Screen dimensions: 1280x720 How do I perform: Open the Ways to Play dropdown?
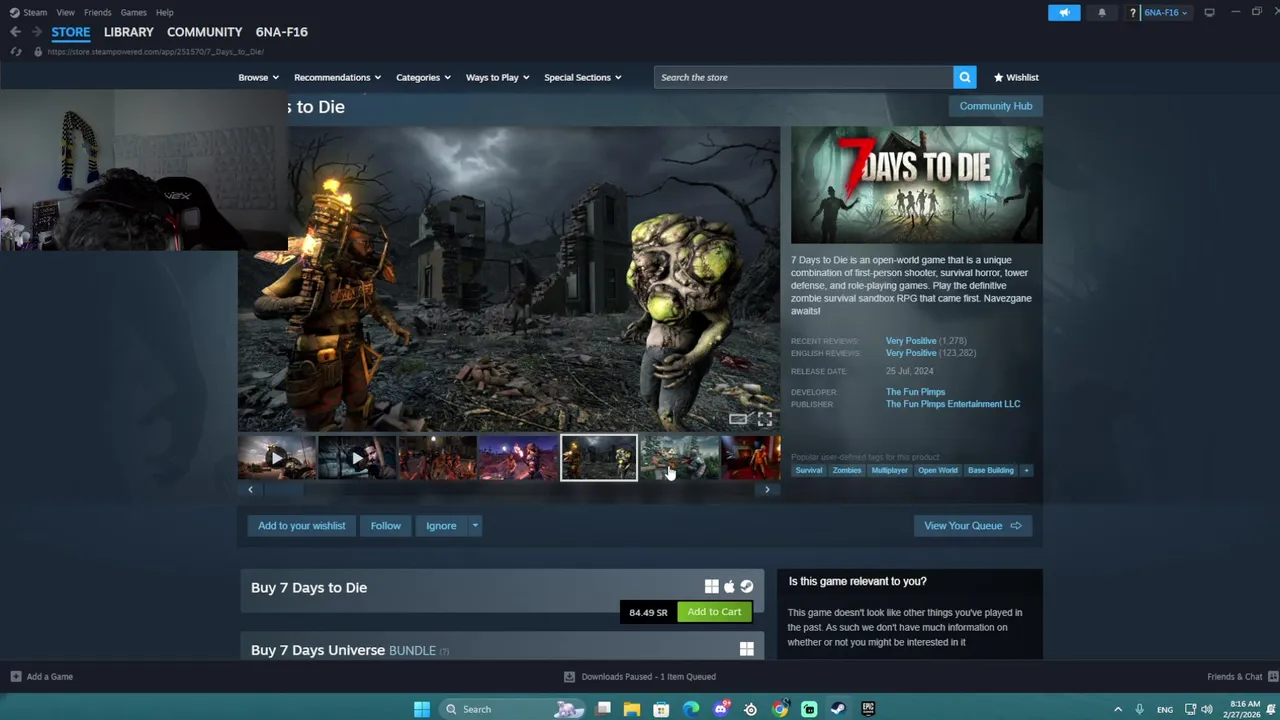(497, 77)
